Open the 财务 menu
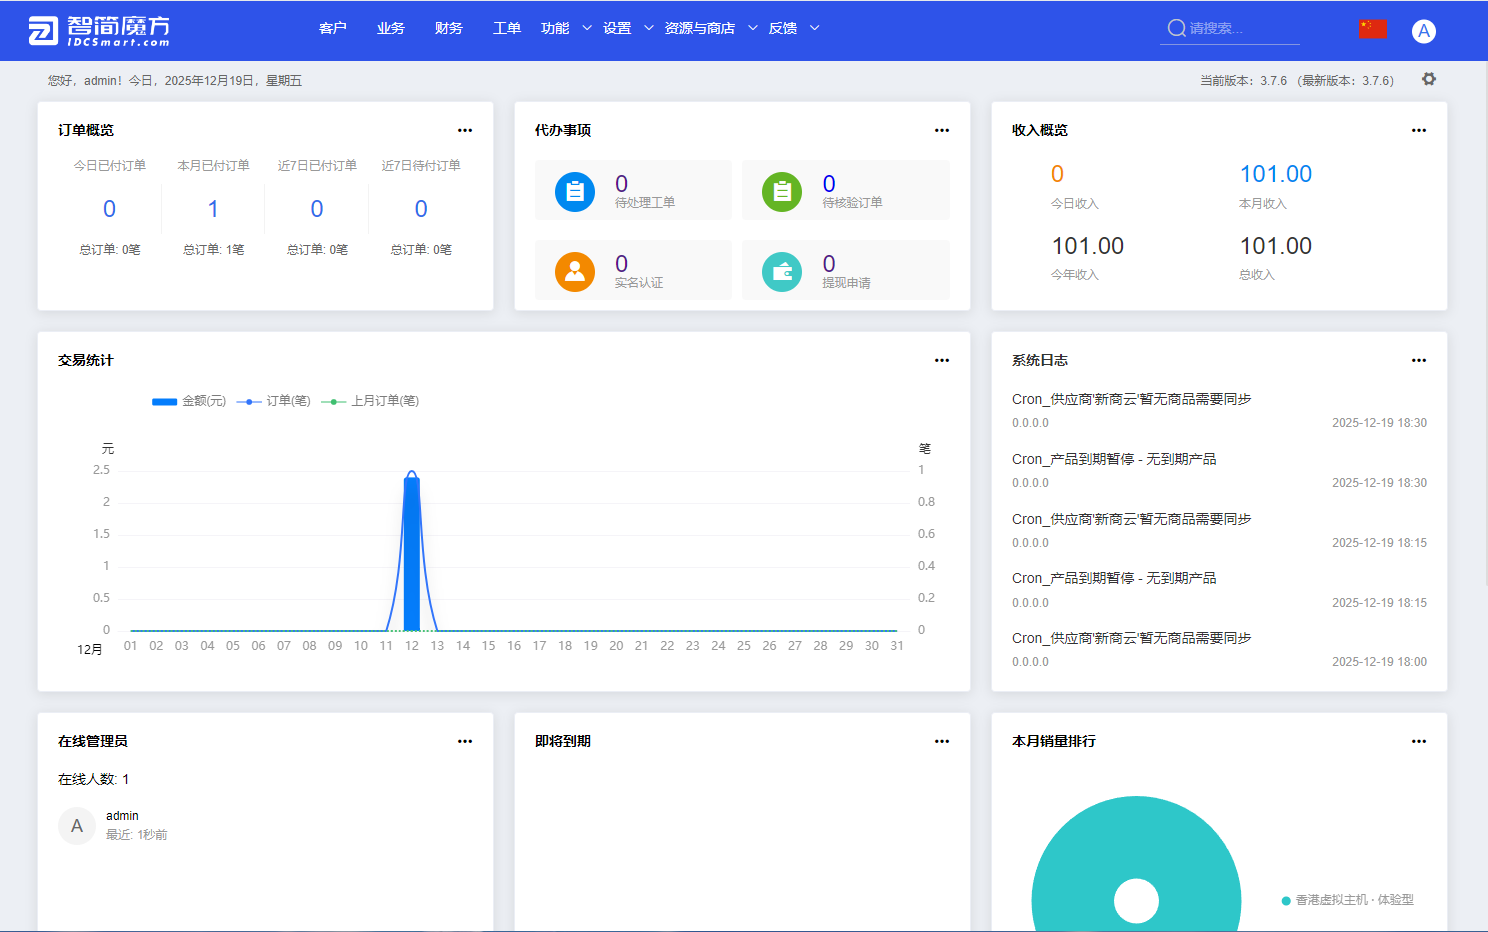 [448, 28]
